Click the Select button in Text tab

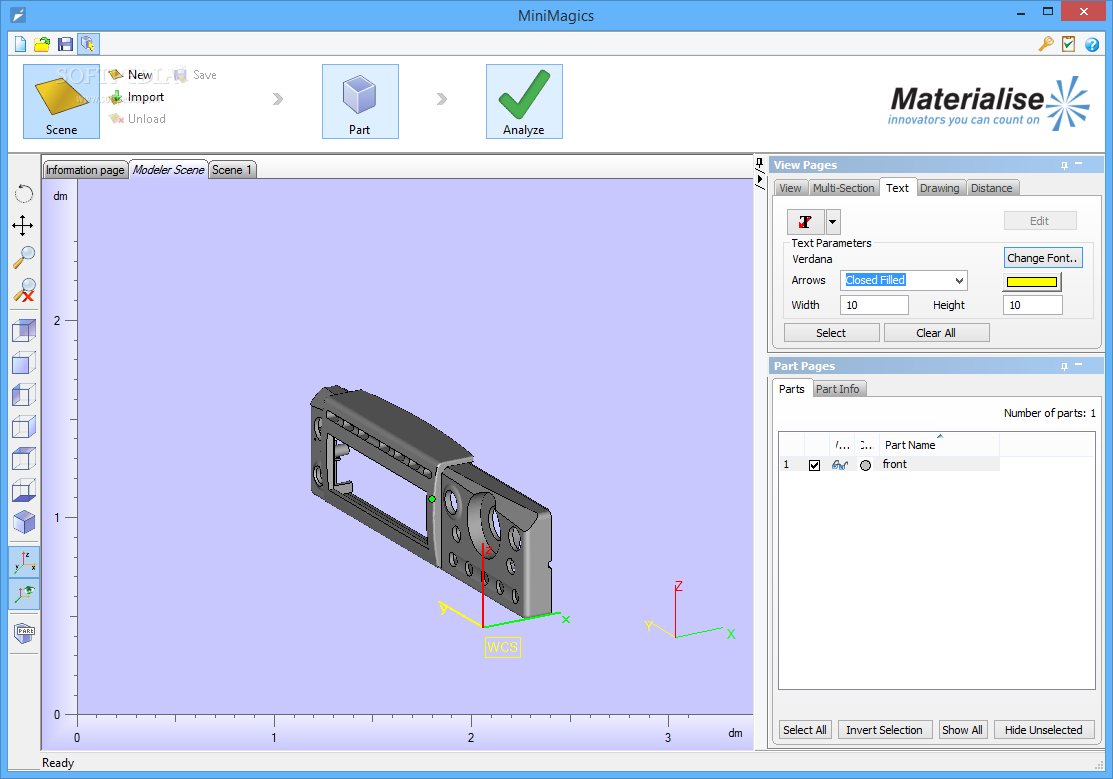831,333
